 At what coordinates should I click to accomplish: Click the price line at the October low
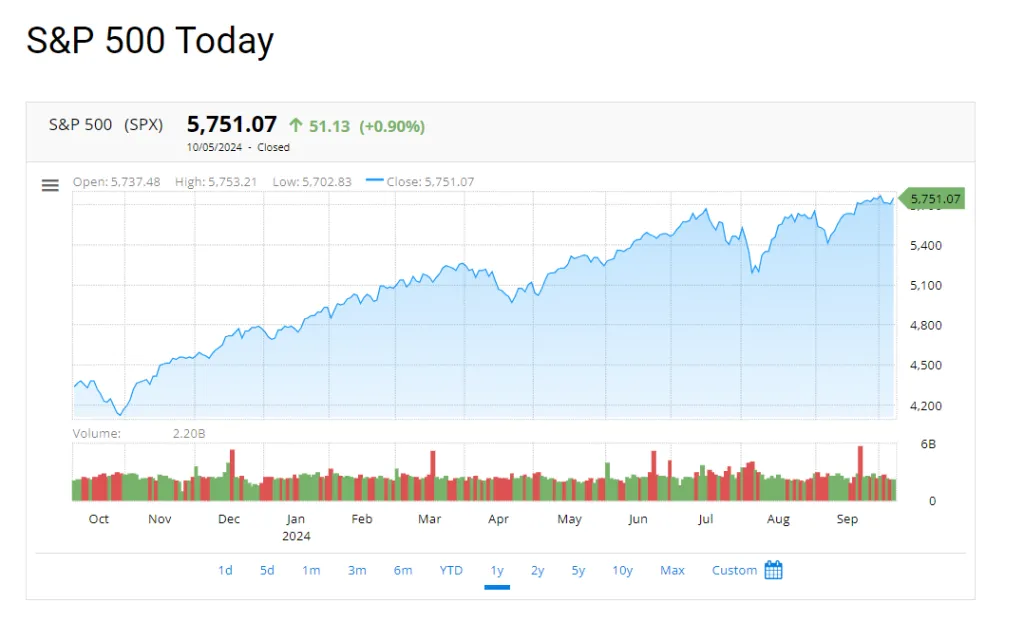tap(120, 414)
